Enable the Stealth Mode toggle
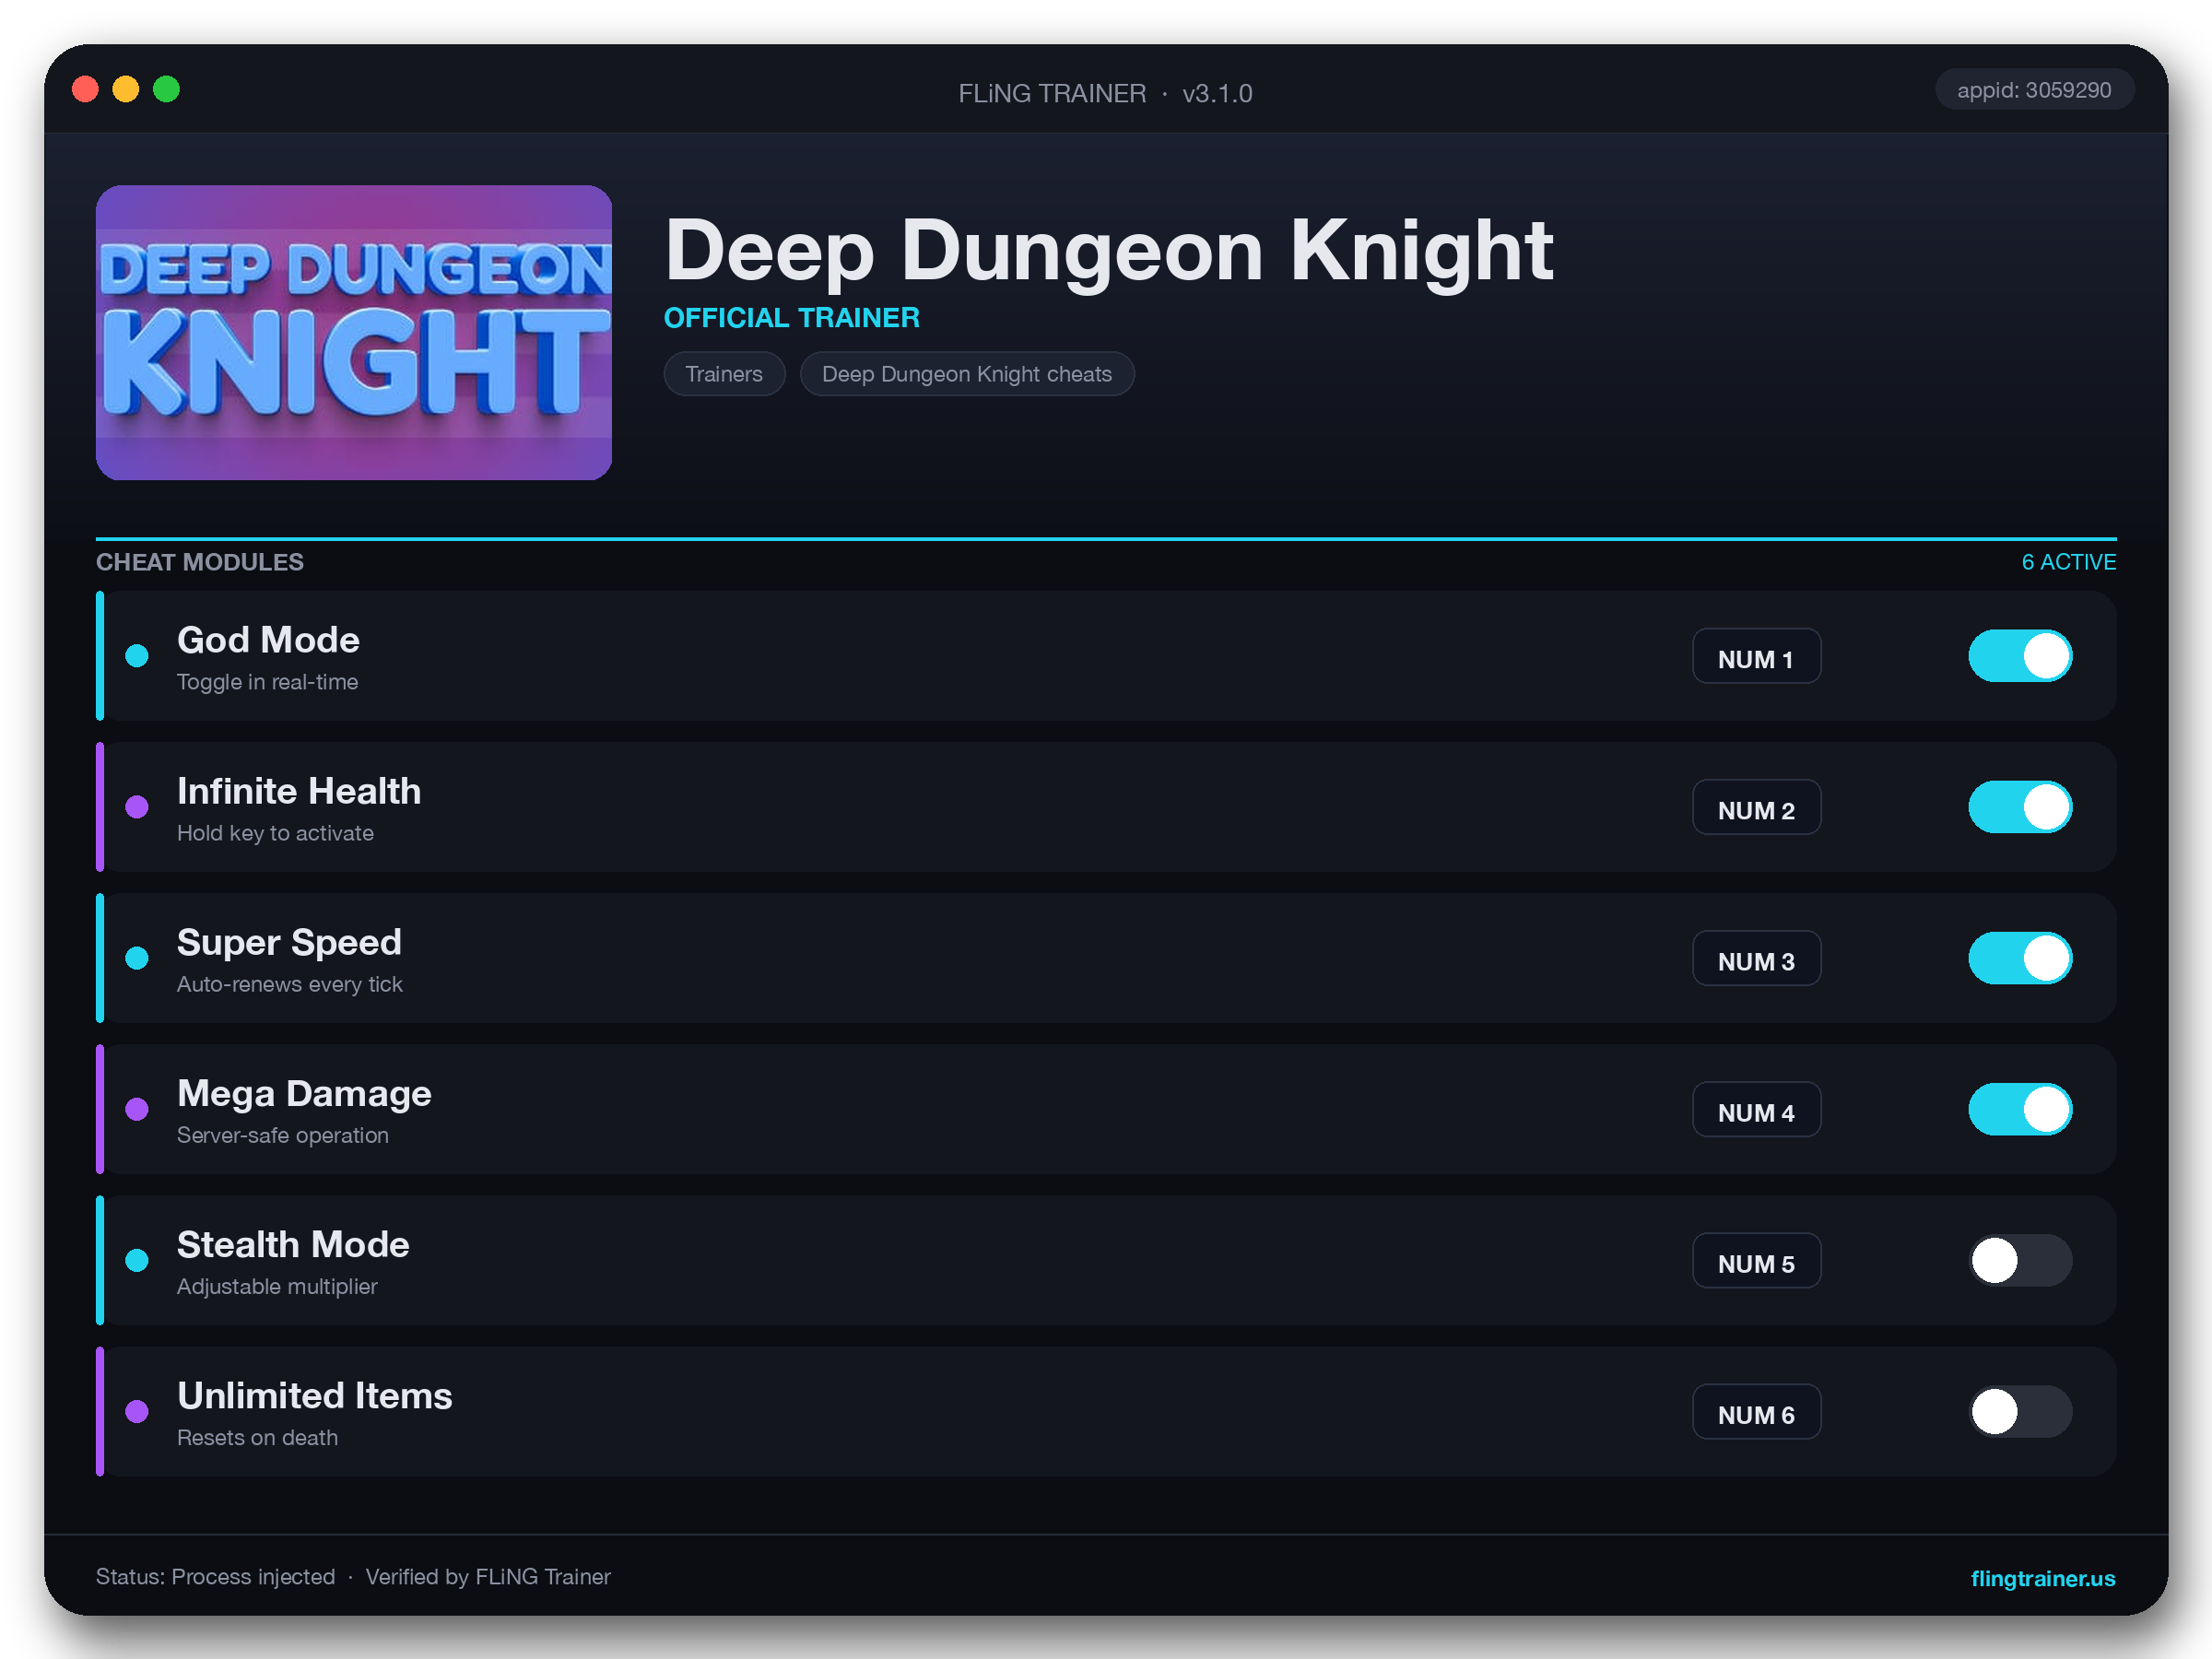Screen dimensions: 2212x1659 [2020, 1260]
